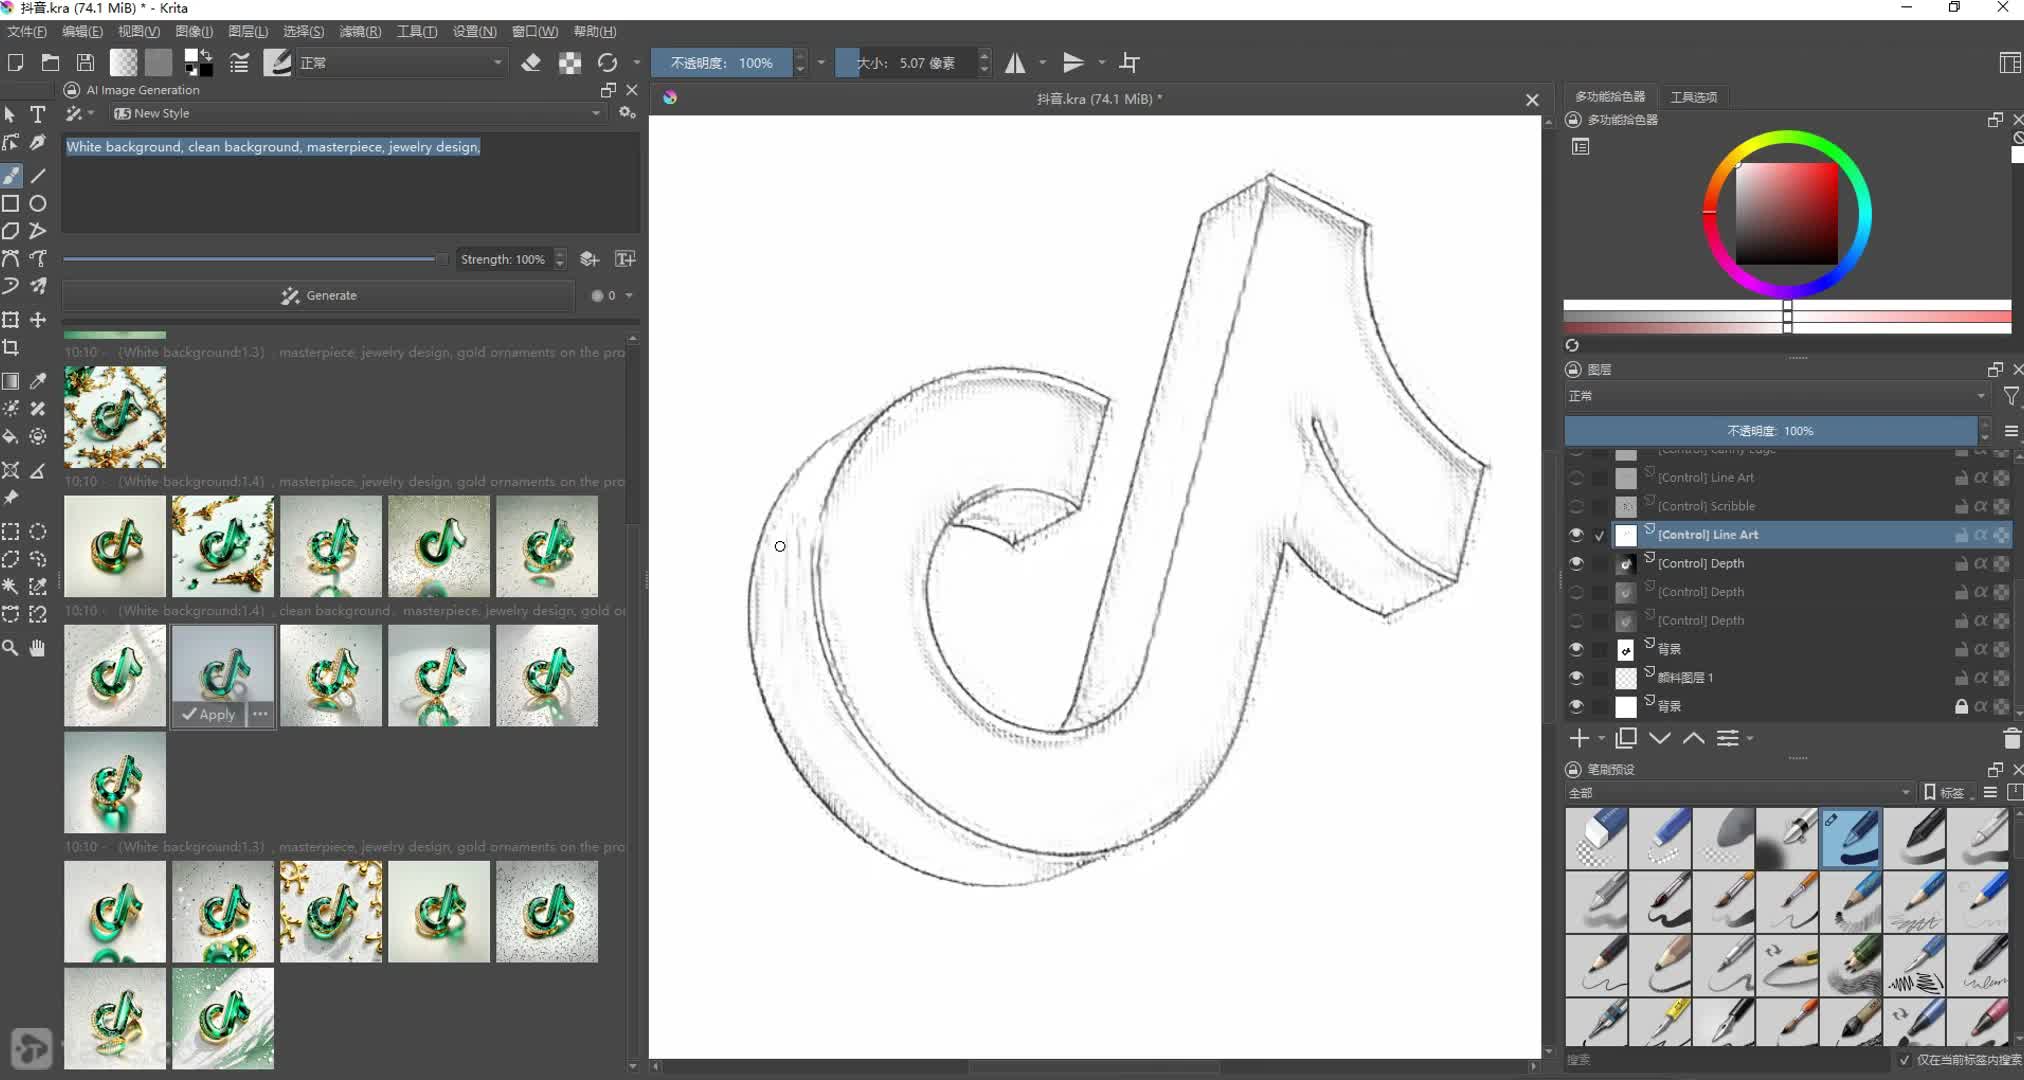Open the 设置(N) menu

click(474, 32)
